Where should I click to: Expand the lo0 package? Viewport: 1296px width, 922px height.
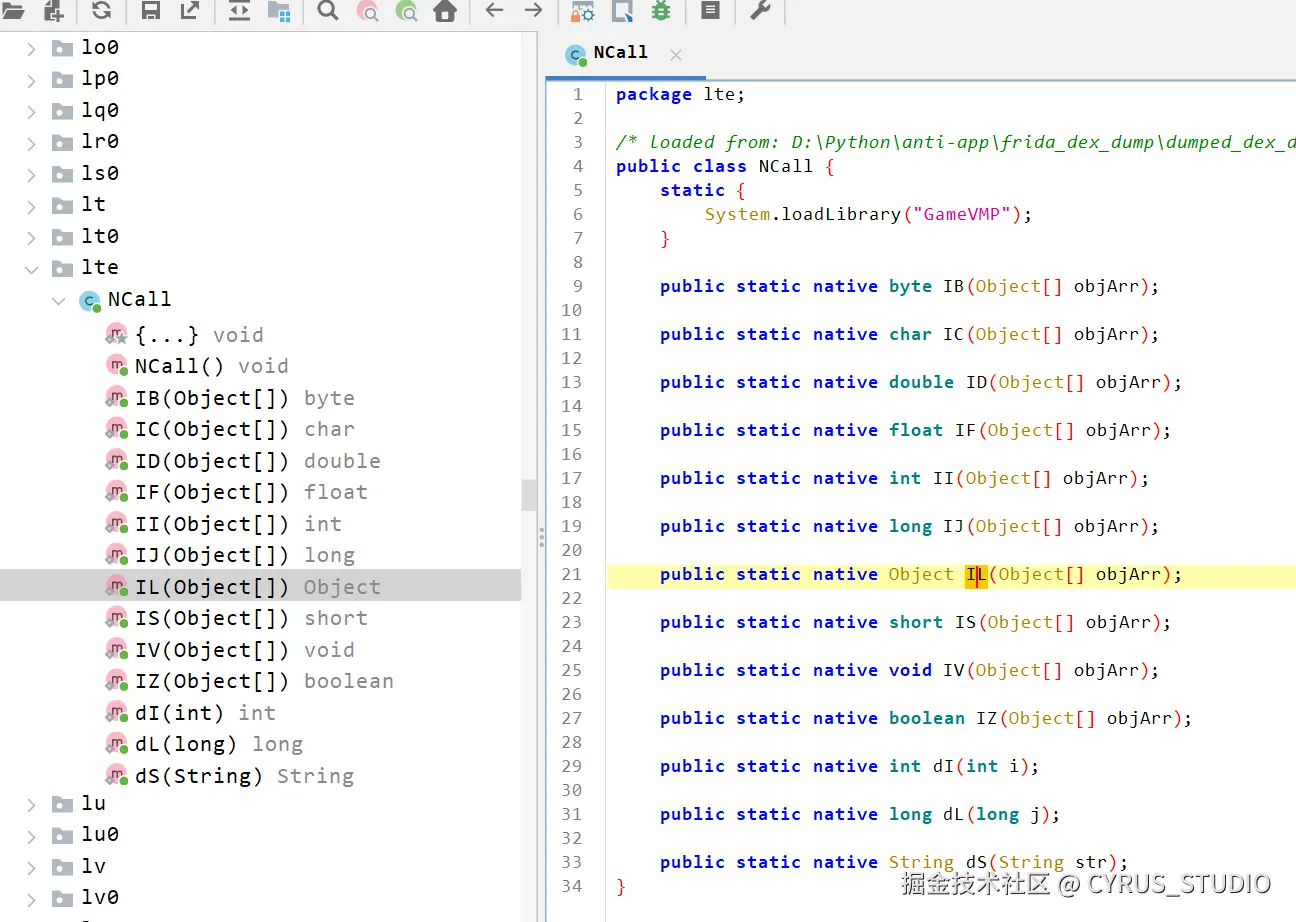click(x=31, y=48)
